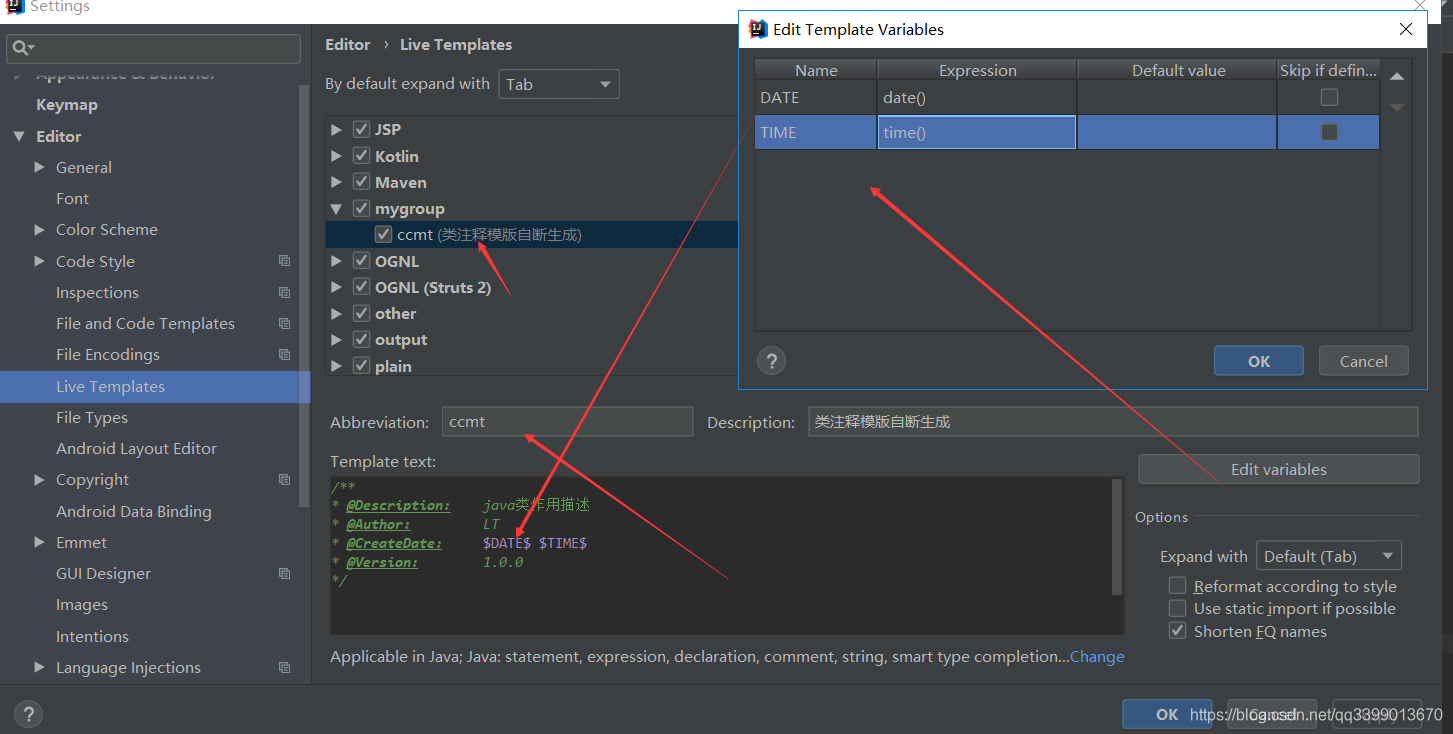Image resolution: width=1453 pixels, height=734 pixels.
Task: Click the Description input field
Action: pyautogui.click(x=1113, y=422)
